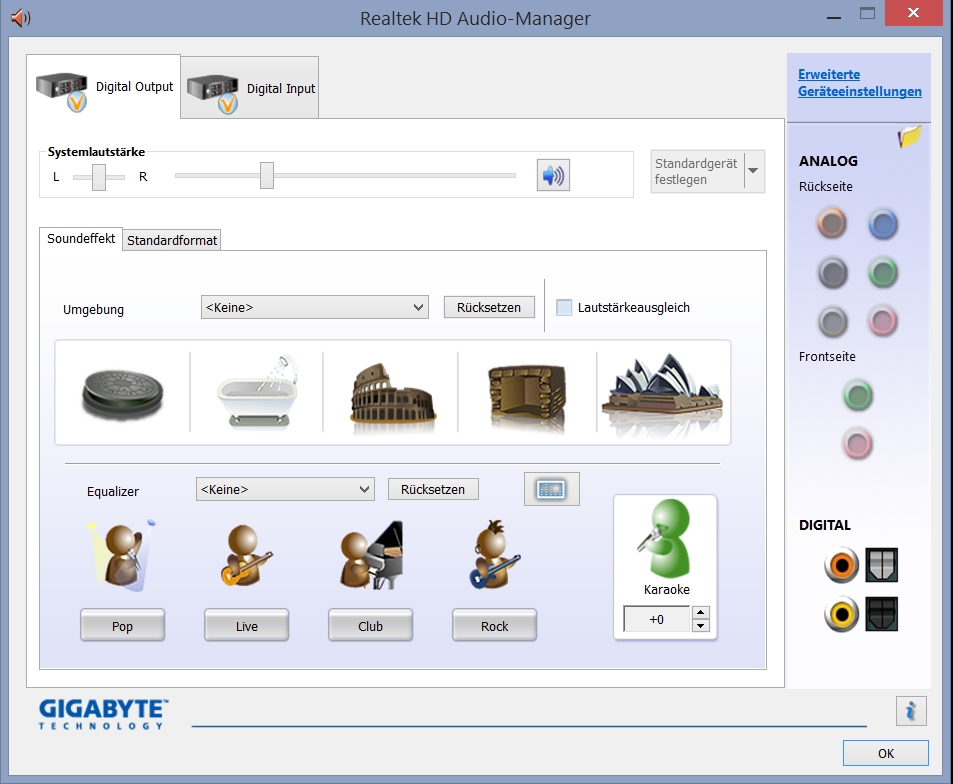The width and height of the screenshot is (953, 784).
Task: Click the L/R balance slider handle
Action: tap(98, 177)
